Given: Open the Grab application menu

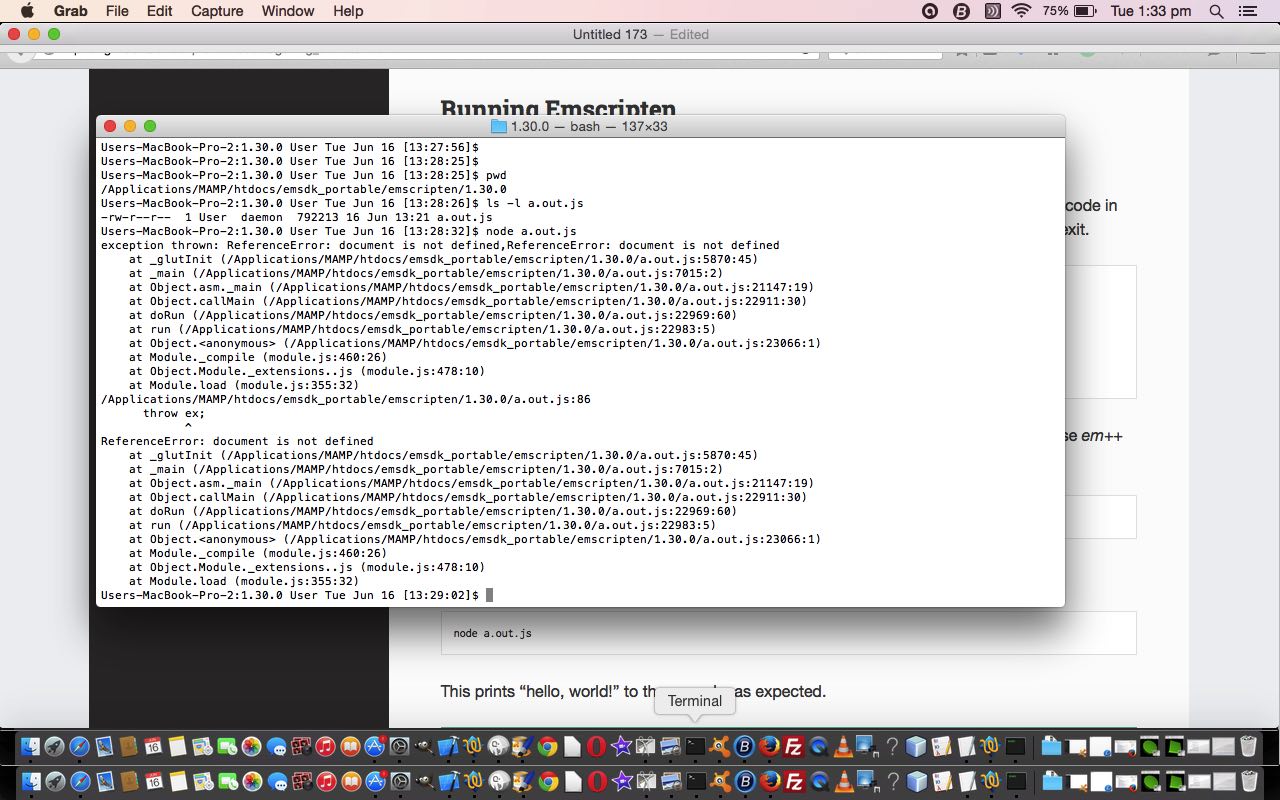Looking at the screenshot, I should [x=71, y=11].
